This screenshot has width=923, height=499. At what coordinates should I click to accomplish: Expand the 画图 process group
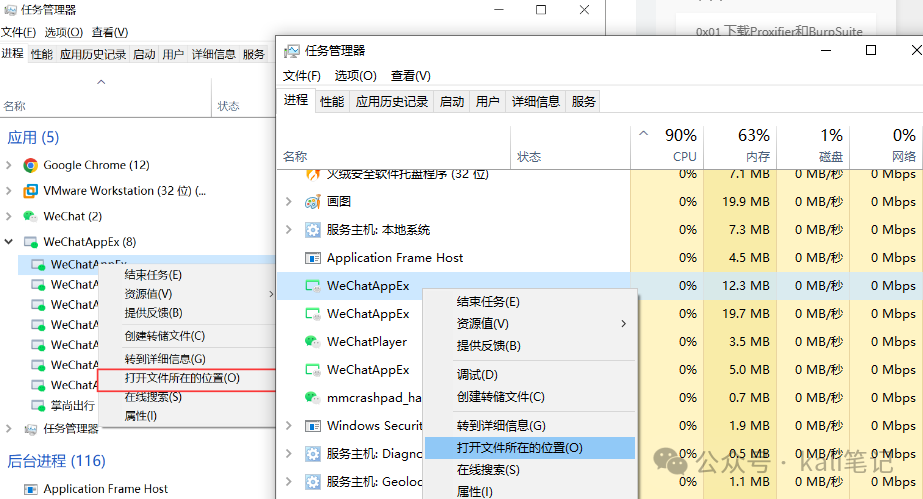click(x=288, y=202)
